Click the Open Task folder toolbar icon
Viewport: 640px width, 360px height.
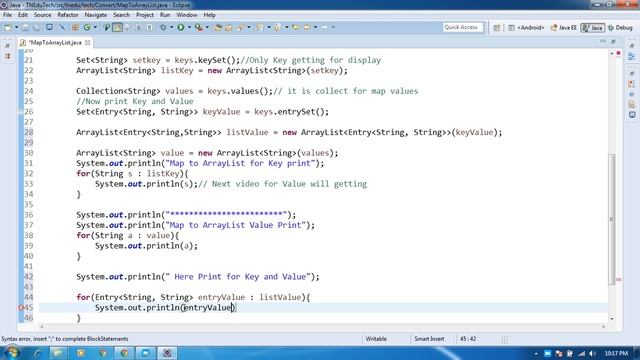(x=229, y=27)
